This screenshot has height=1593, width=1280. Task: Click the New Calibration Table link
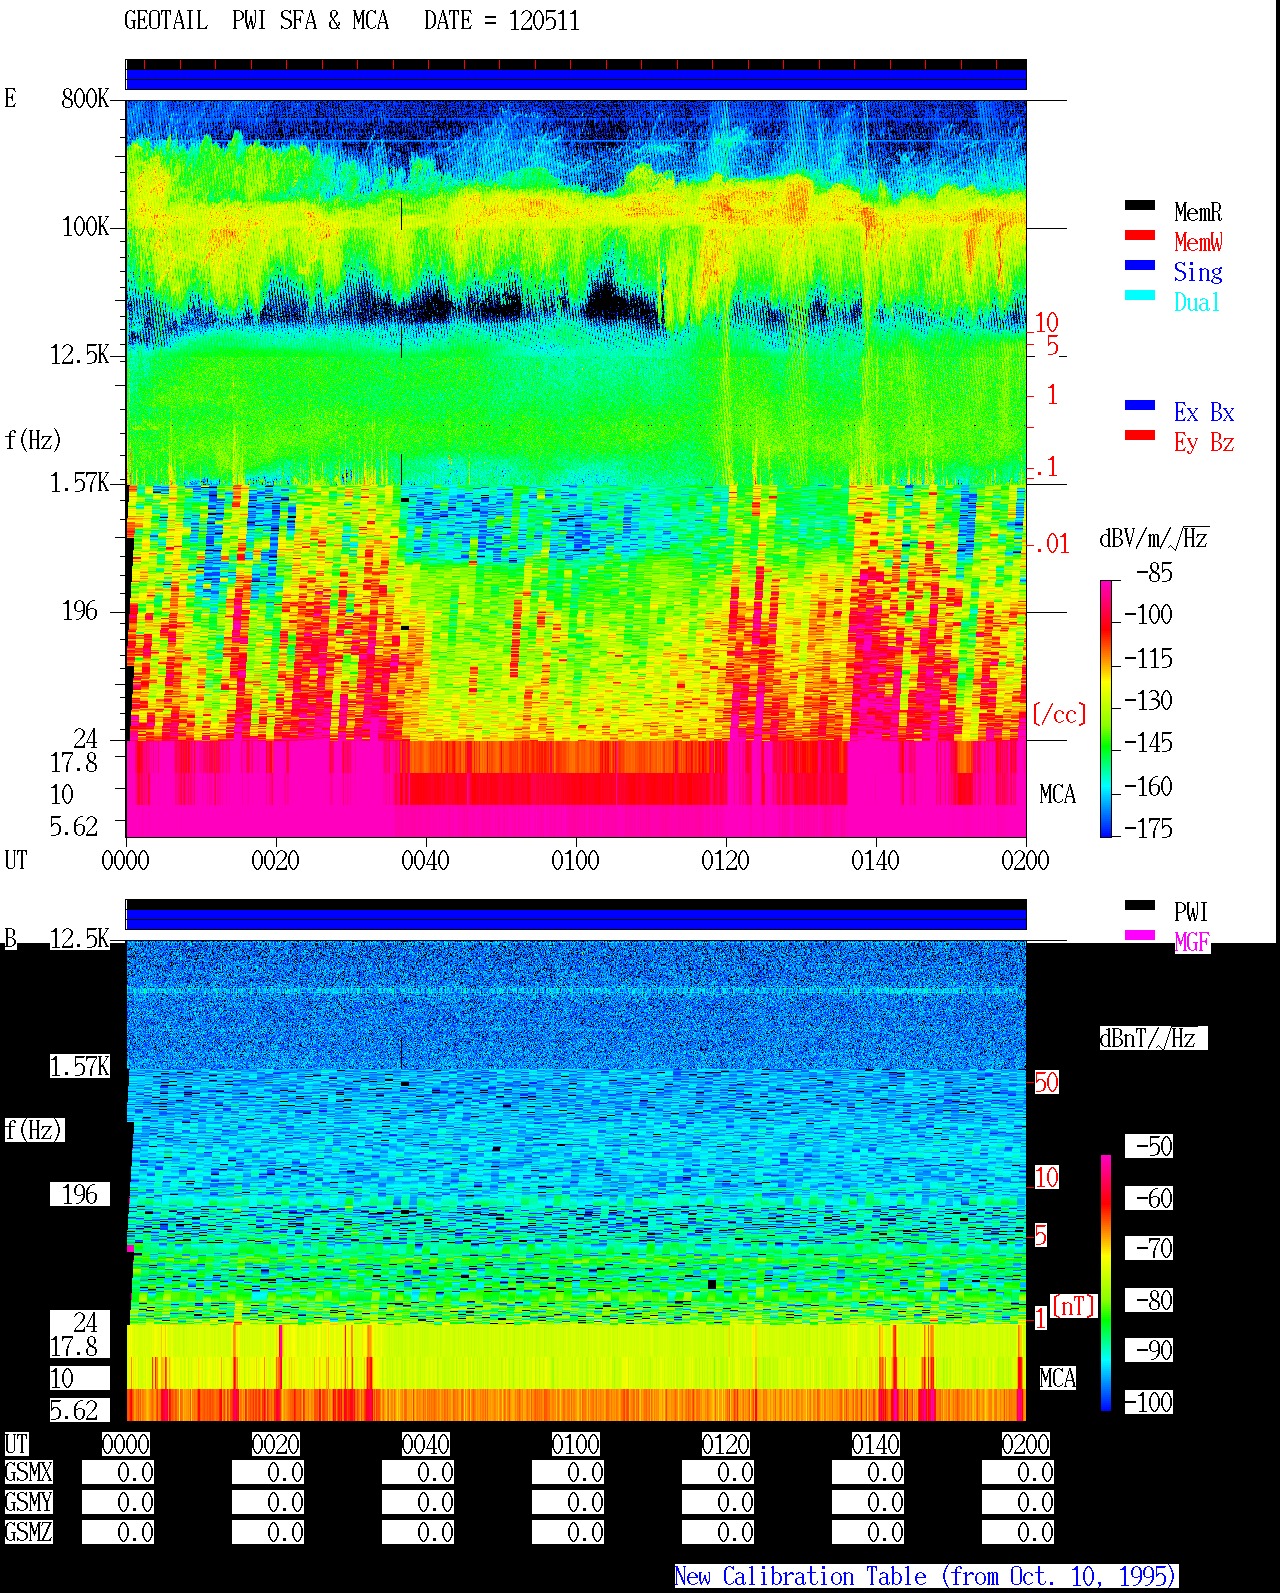coord(926,1577)
